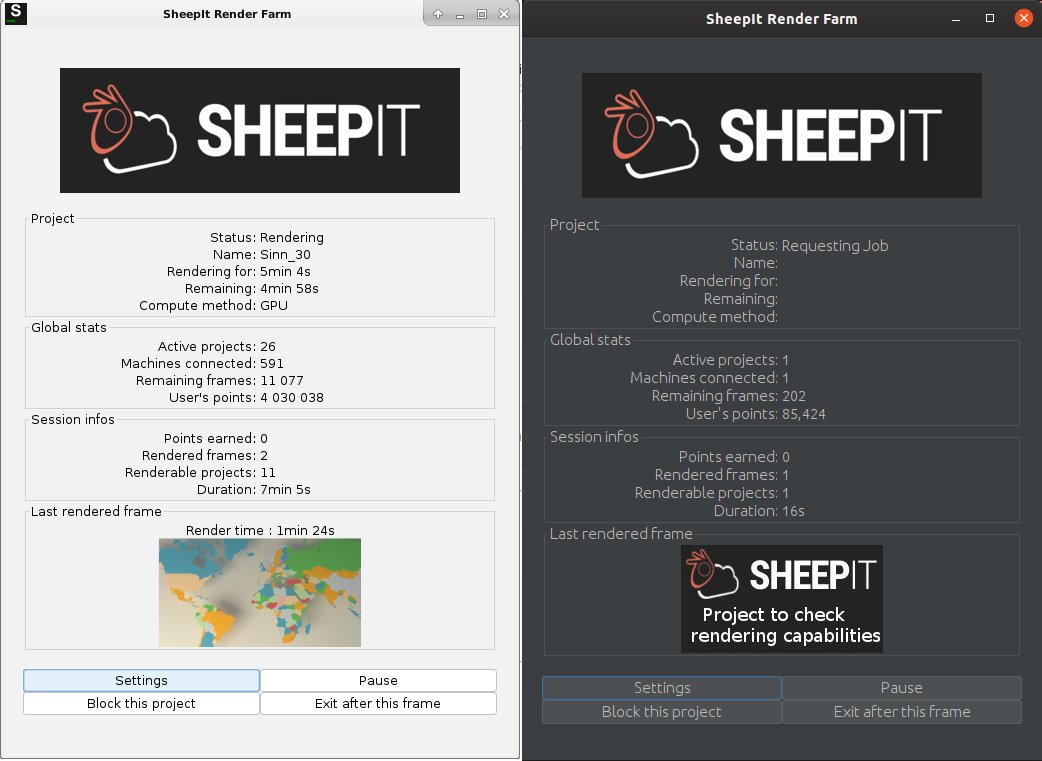The image size is (1042, 761).
Task: Click the 'Status: Rendering' text
Action: [267, 237]
